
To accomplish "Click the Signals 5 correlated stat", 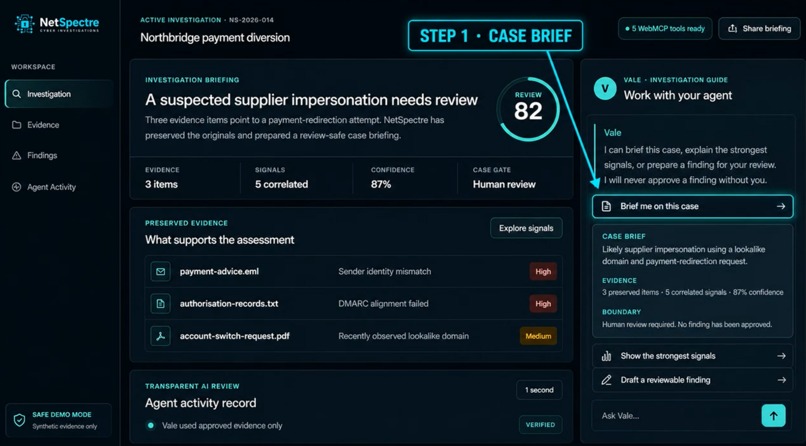I will point(281,178).
